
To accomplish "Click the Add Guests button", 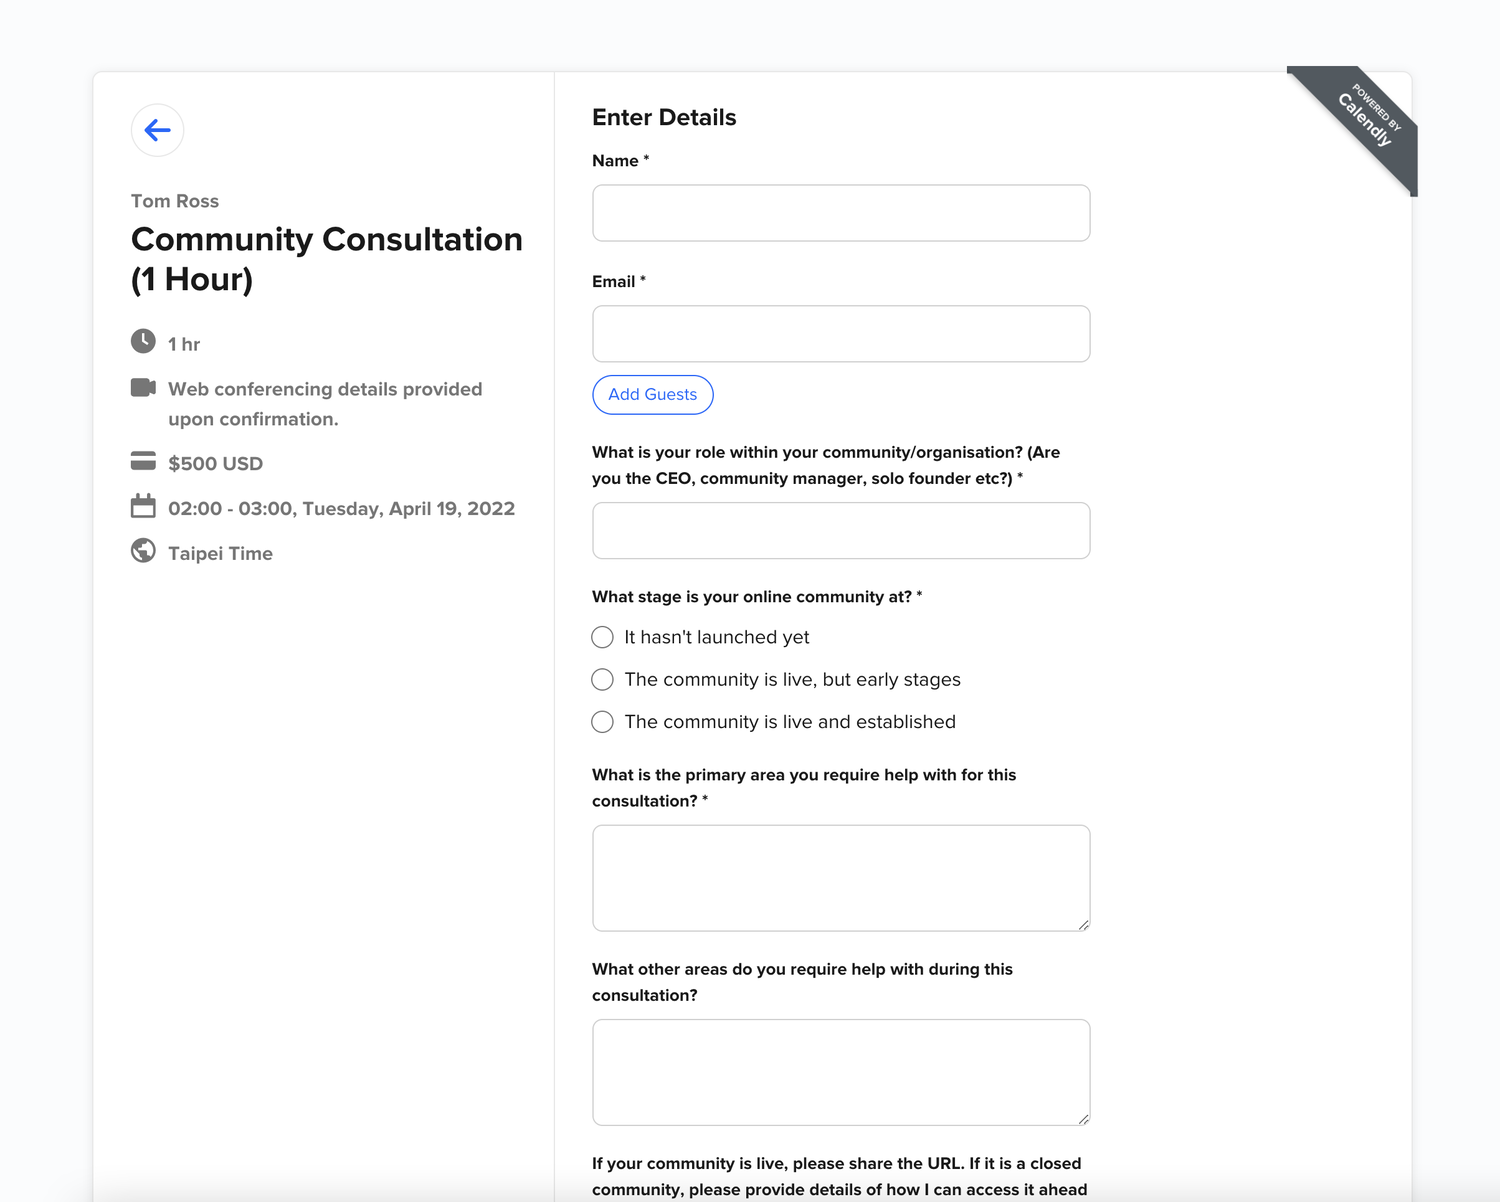I will (653, 394).
